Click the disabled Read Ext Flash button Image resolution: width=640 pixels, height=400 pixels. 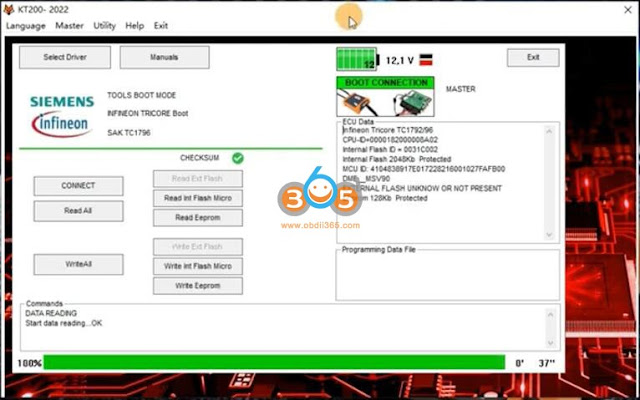198,178
